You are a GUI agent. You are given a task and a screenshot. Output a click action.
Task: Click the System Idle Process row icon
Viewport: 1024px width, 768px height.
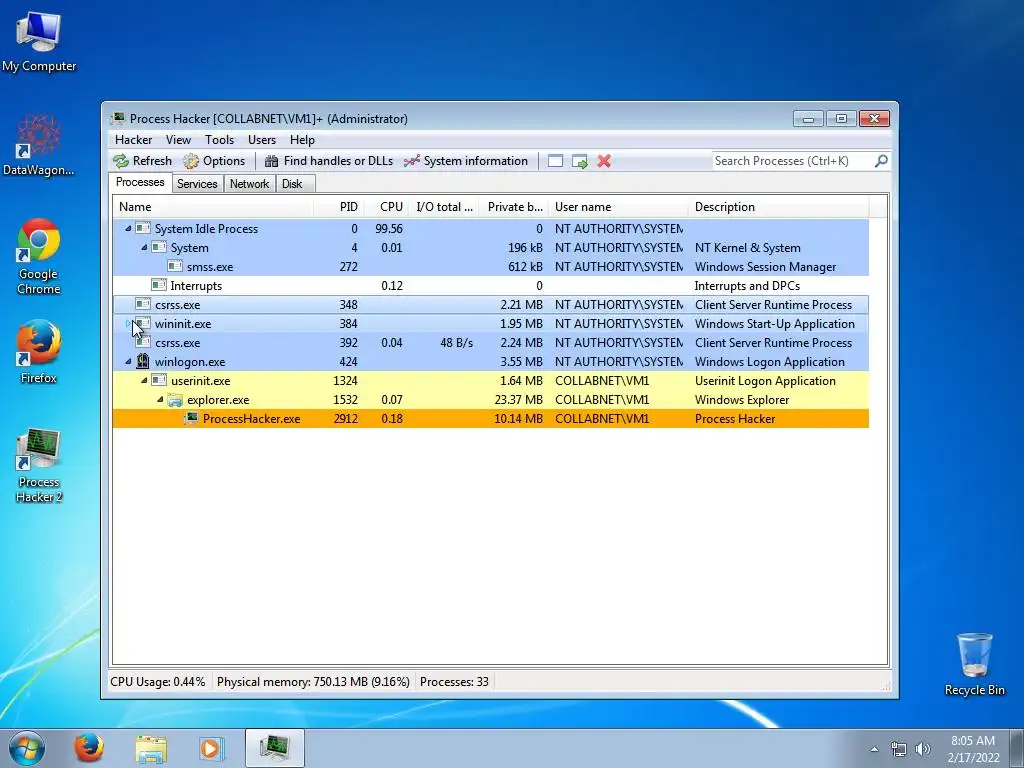point(142,229)
